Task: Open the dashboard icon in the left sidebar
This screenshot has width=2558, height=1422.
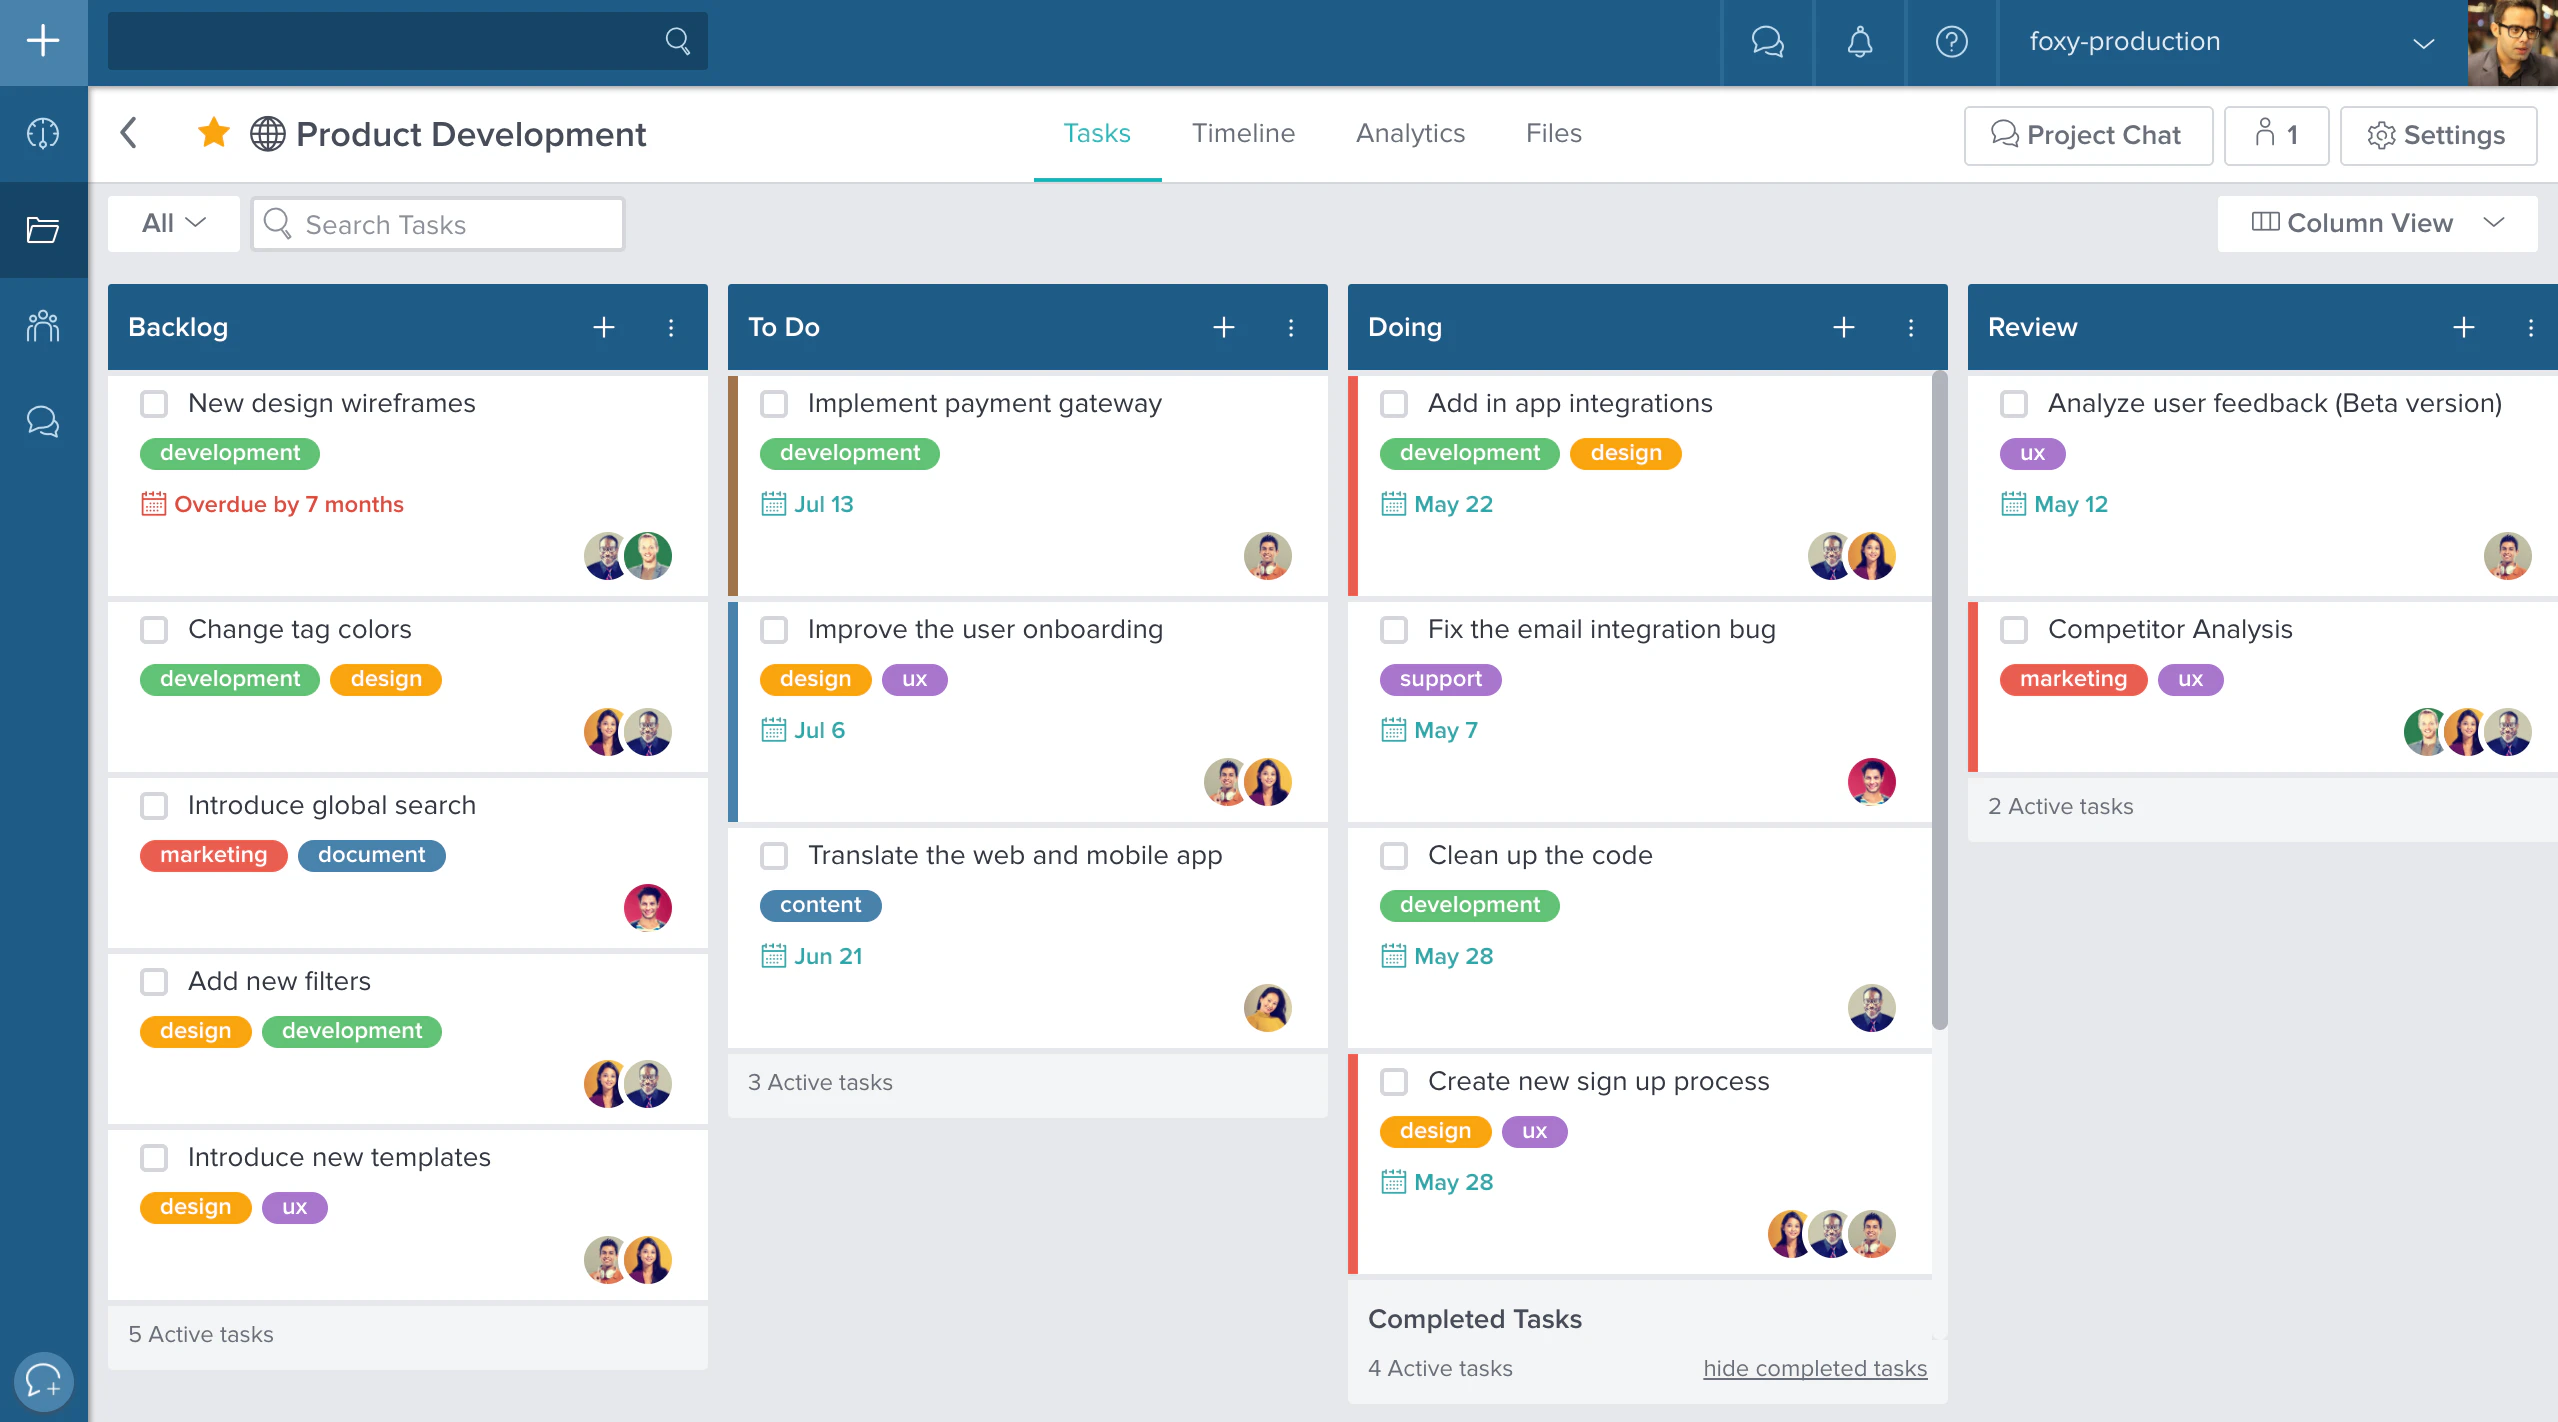Action: click(43, 133)
